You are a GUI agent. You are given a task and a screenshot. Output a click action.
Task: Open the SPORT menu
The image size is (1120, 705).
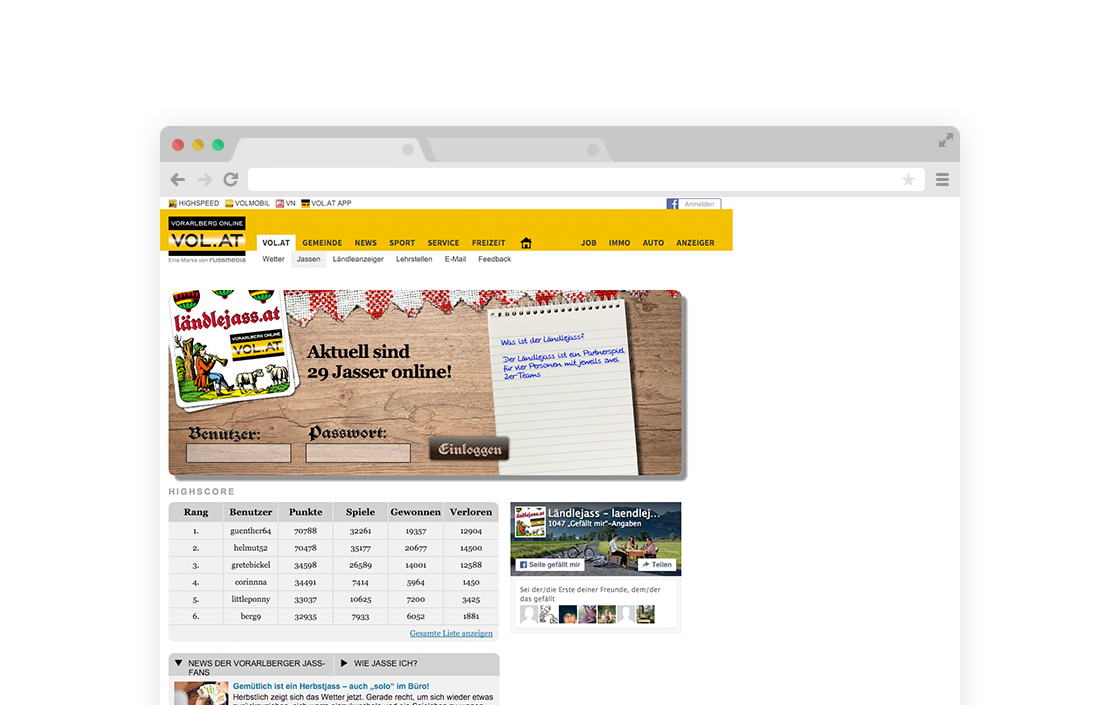point(402,243)
